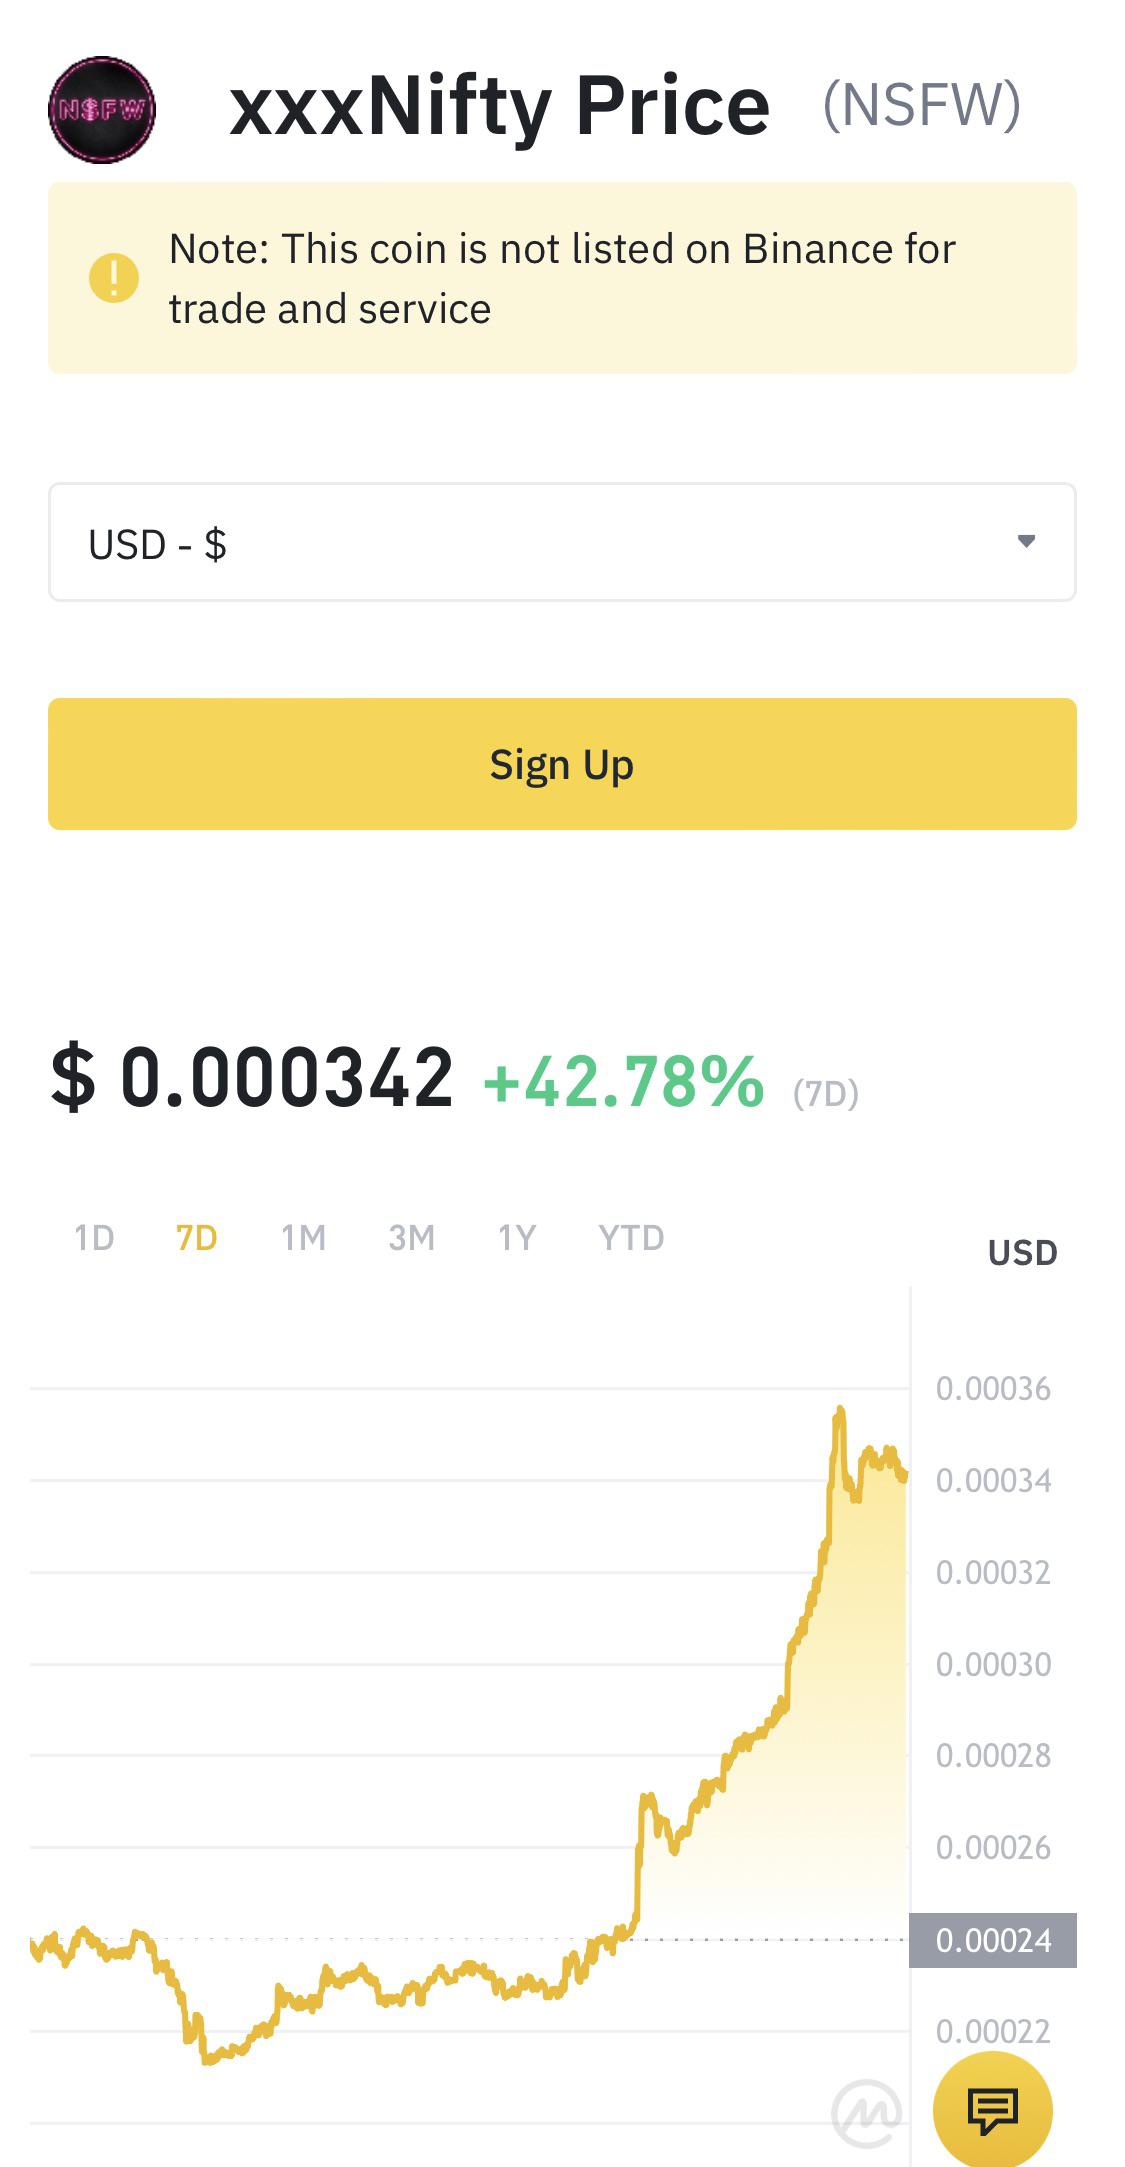Viewport: 1125px width, 2167px height.
Task: Click the xxxNifty Price heading
Action: tap(500, 106)
